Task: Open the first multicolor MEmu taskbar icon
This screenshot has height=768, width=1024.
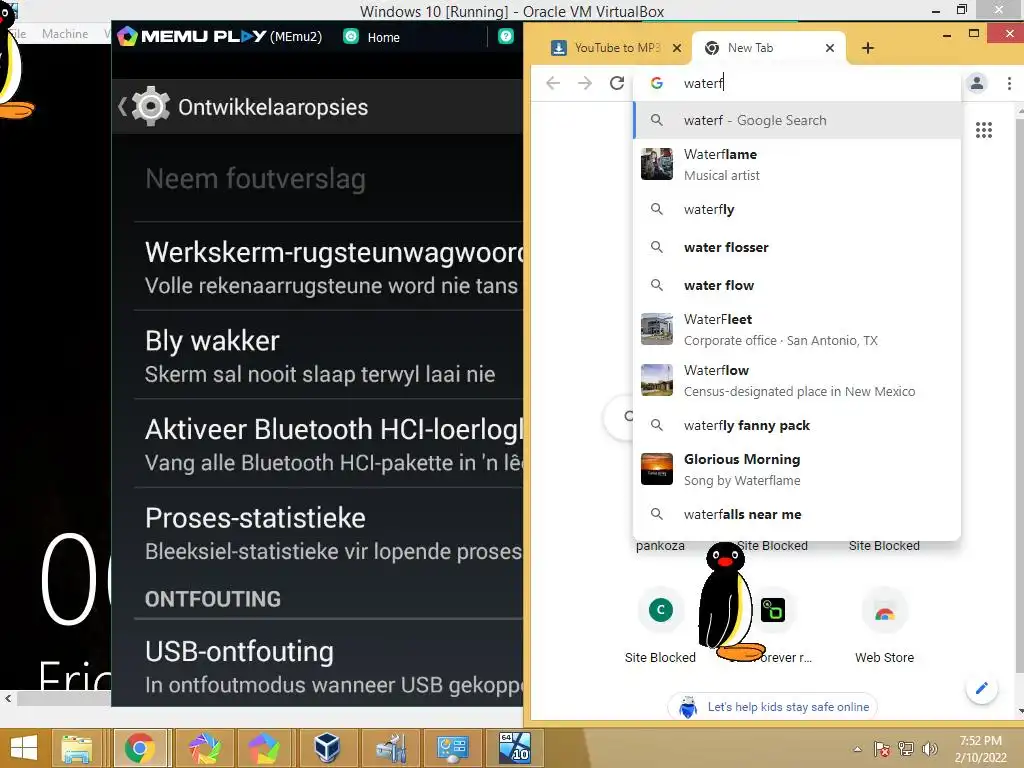Action: [204, 748]
